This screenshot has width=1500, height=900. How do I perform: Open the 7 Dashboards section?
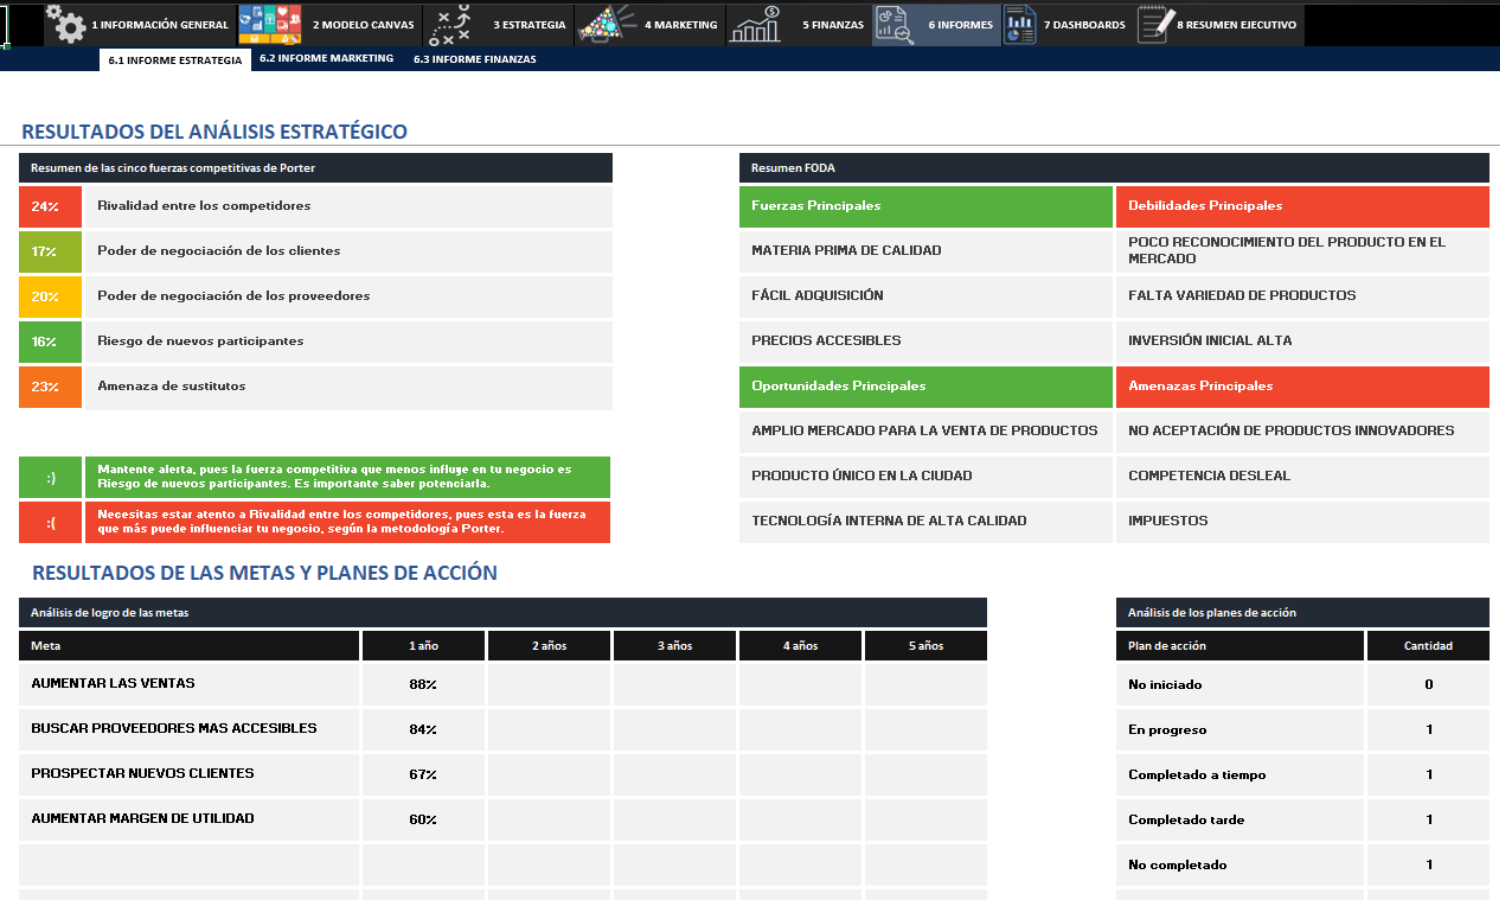click(1084, 25)
